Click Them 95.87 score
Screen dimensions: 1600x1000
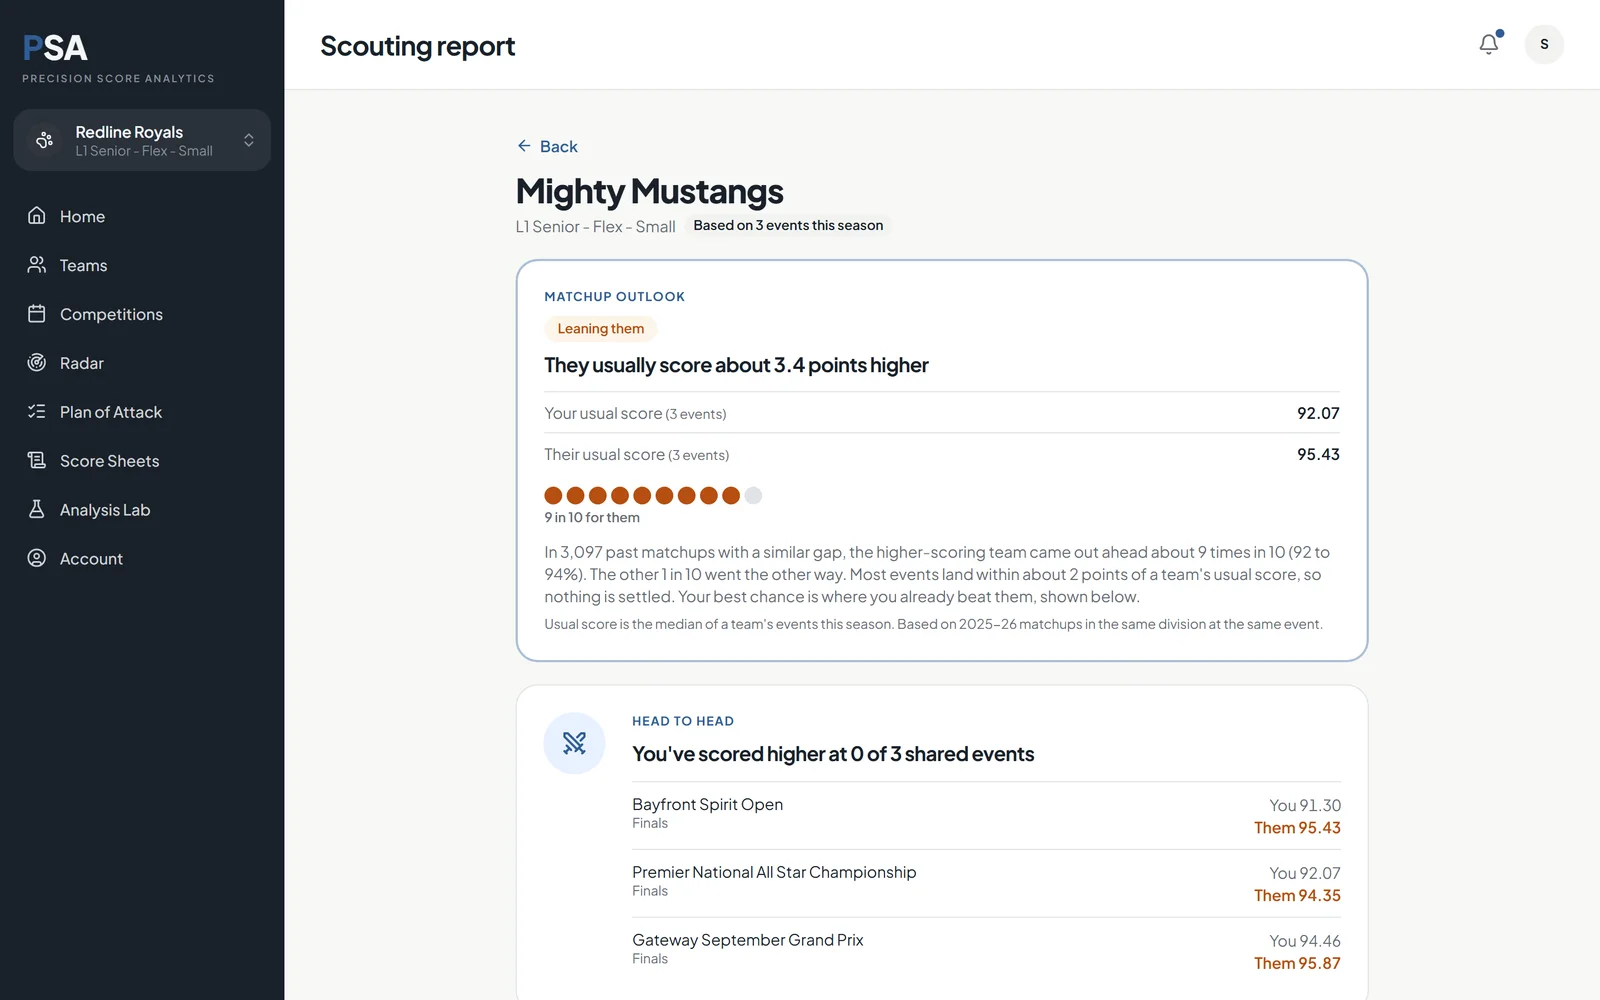(1297, 964)
